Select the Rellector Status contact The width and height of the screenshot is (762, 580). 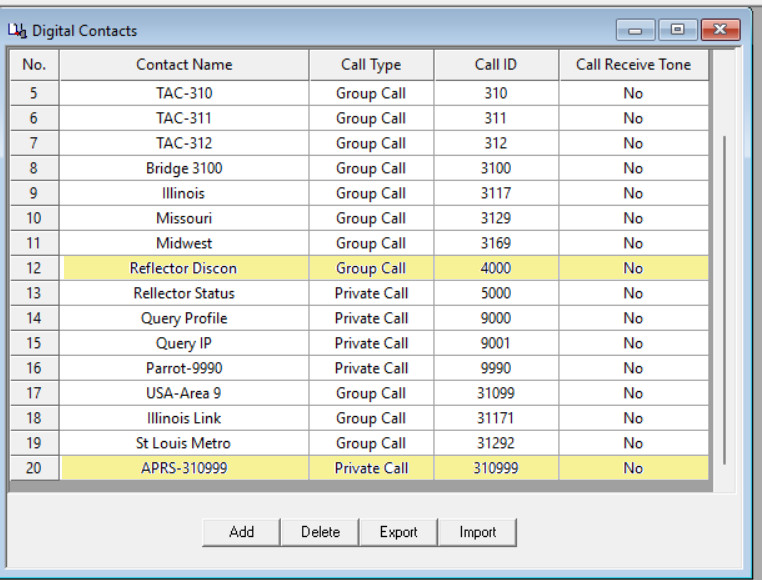(x=184, y=293)
